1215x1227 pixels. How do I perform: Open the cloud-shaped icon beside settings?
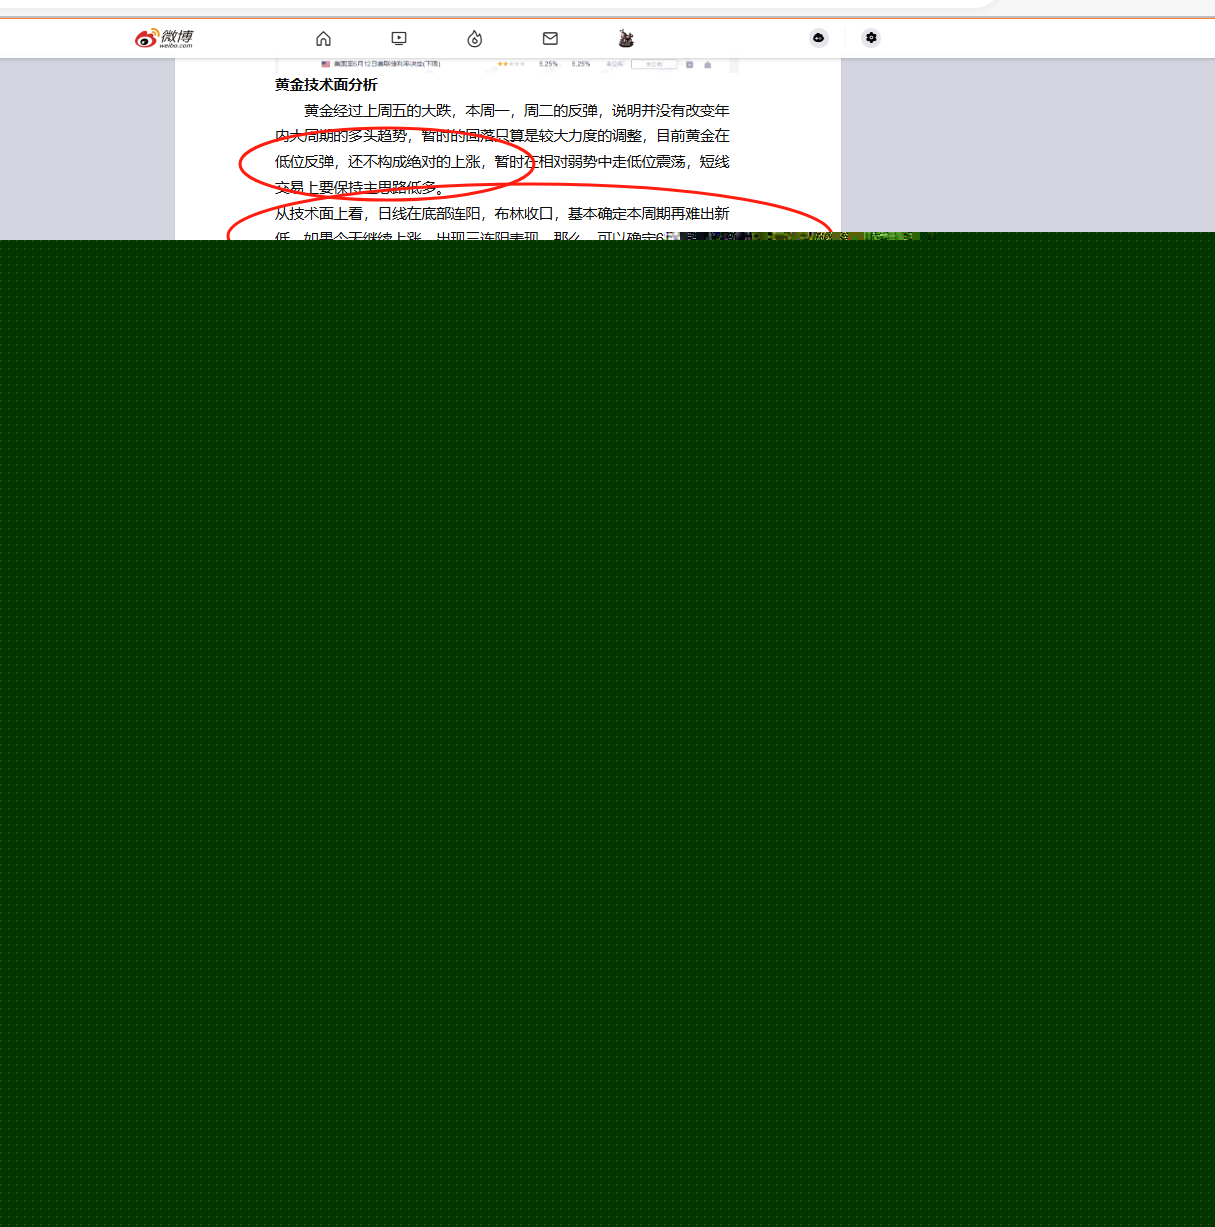click(819, 38)
